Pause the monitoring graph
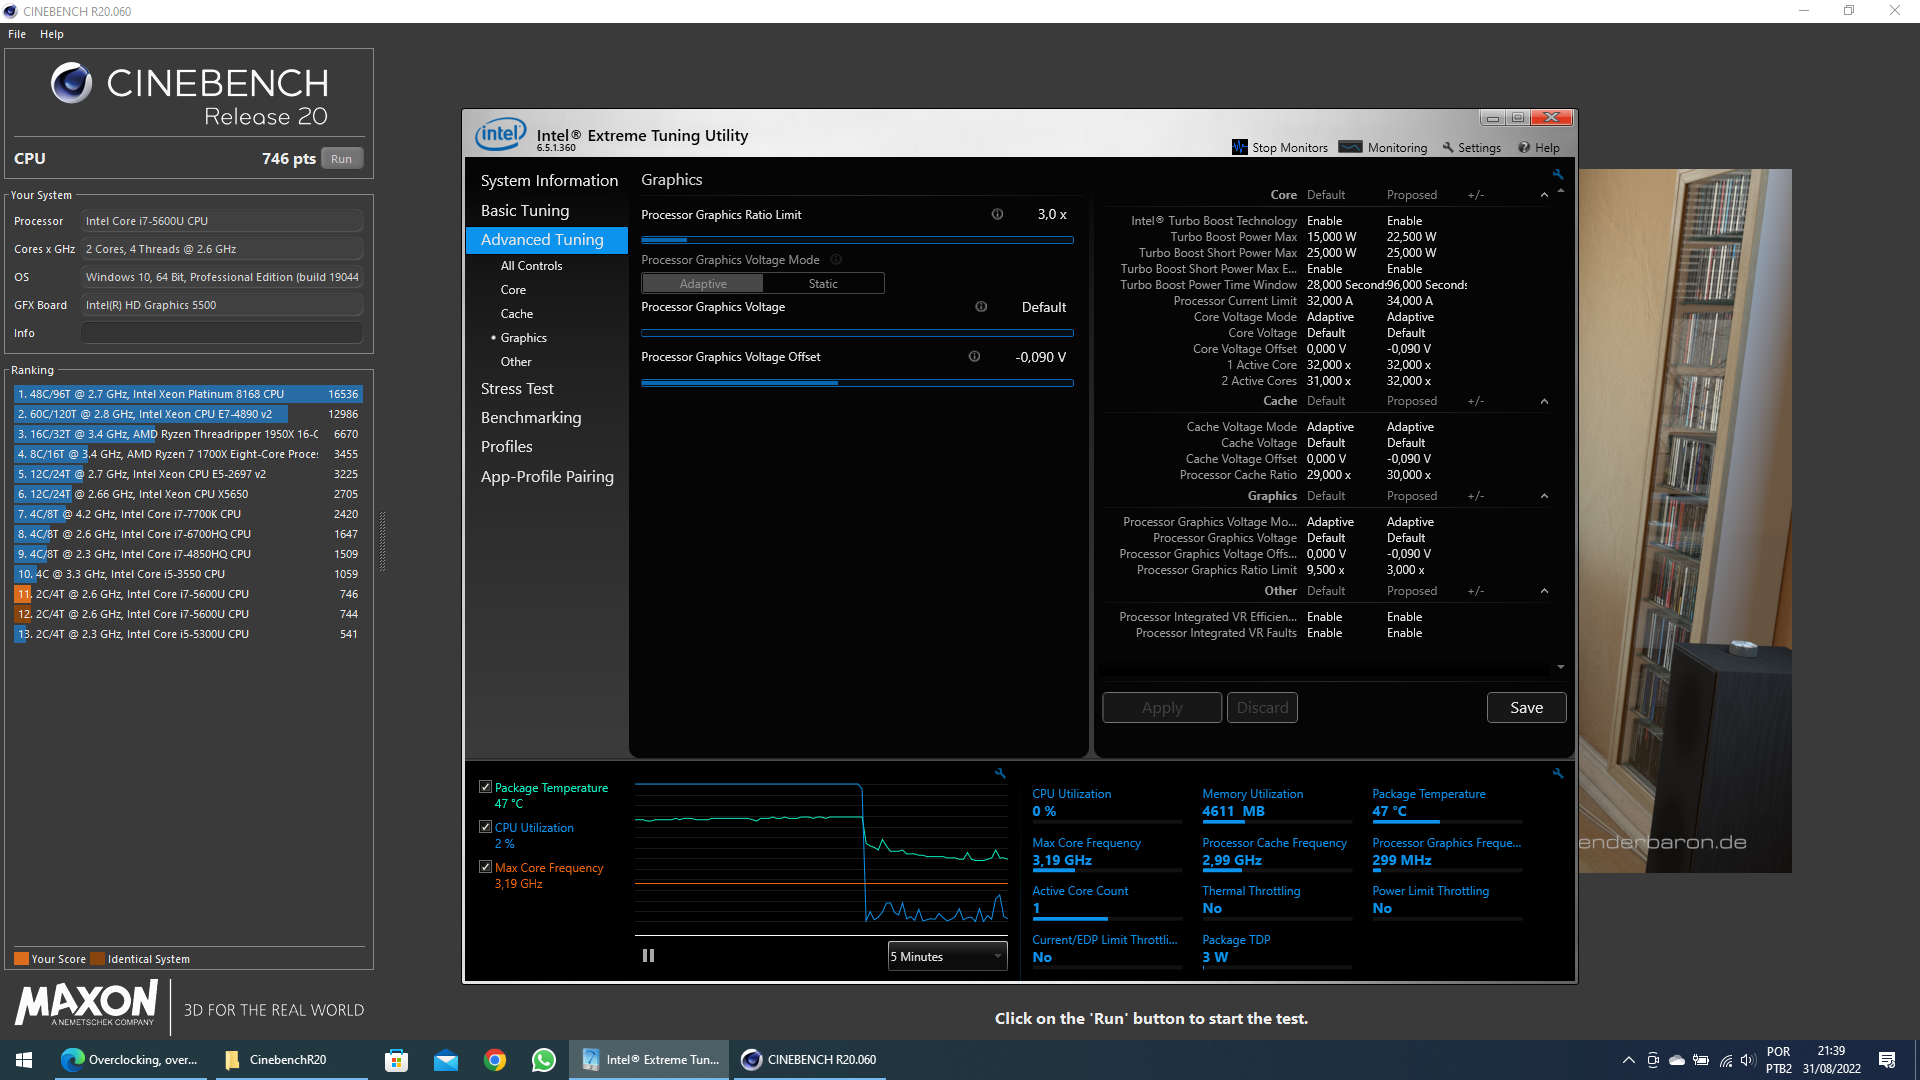 click(x=648, y=956)
